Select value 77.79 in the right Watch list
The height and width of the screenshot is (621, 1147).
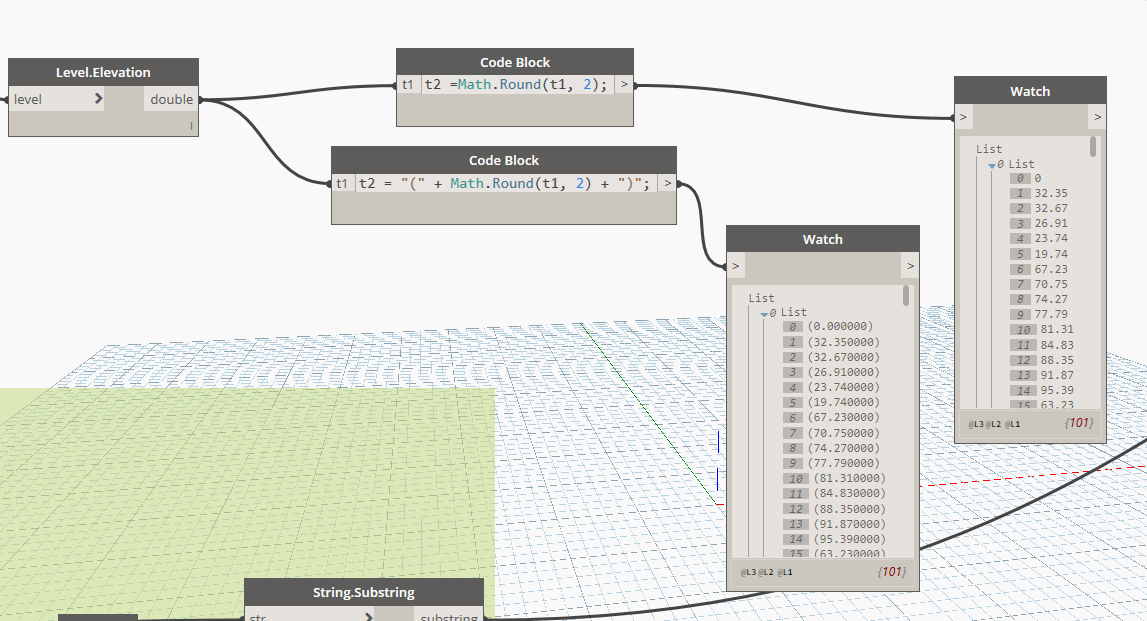pyautogui.click(x=1050, y=315)
